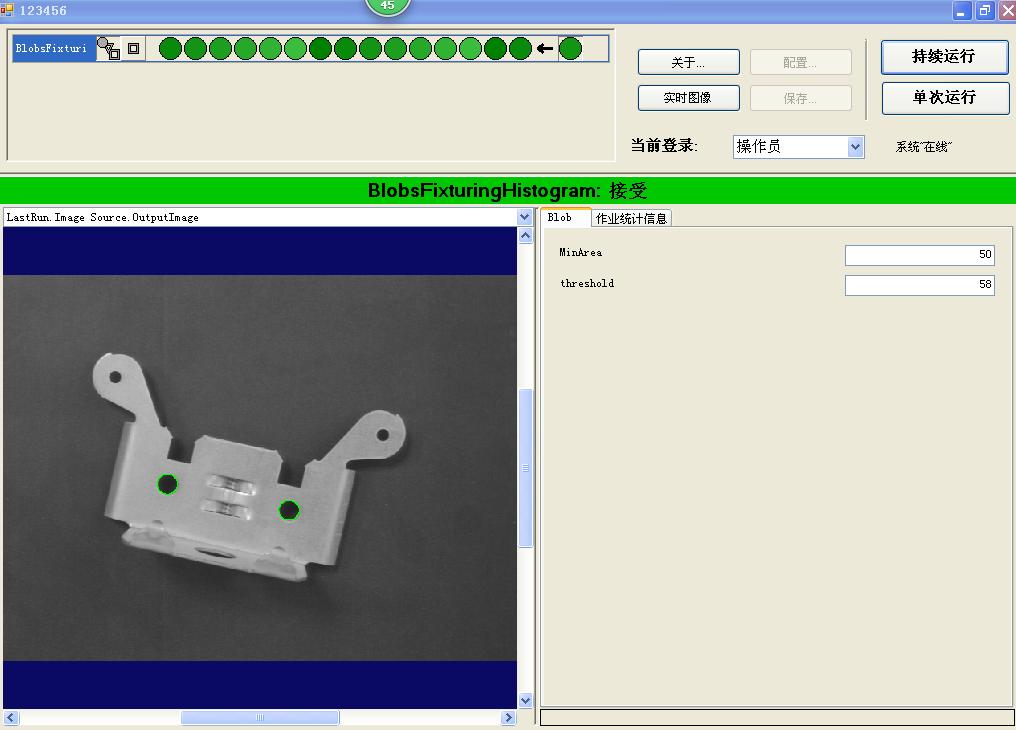The image size is (1016, 730).
Task: Switch to the 作业统计信息 tab
Action: click(632, 217)
